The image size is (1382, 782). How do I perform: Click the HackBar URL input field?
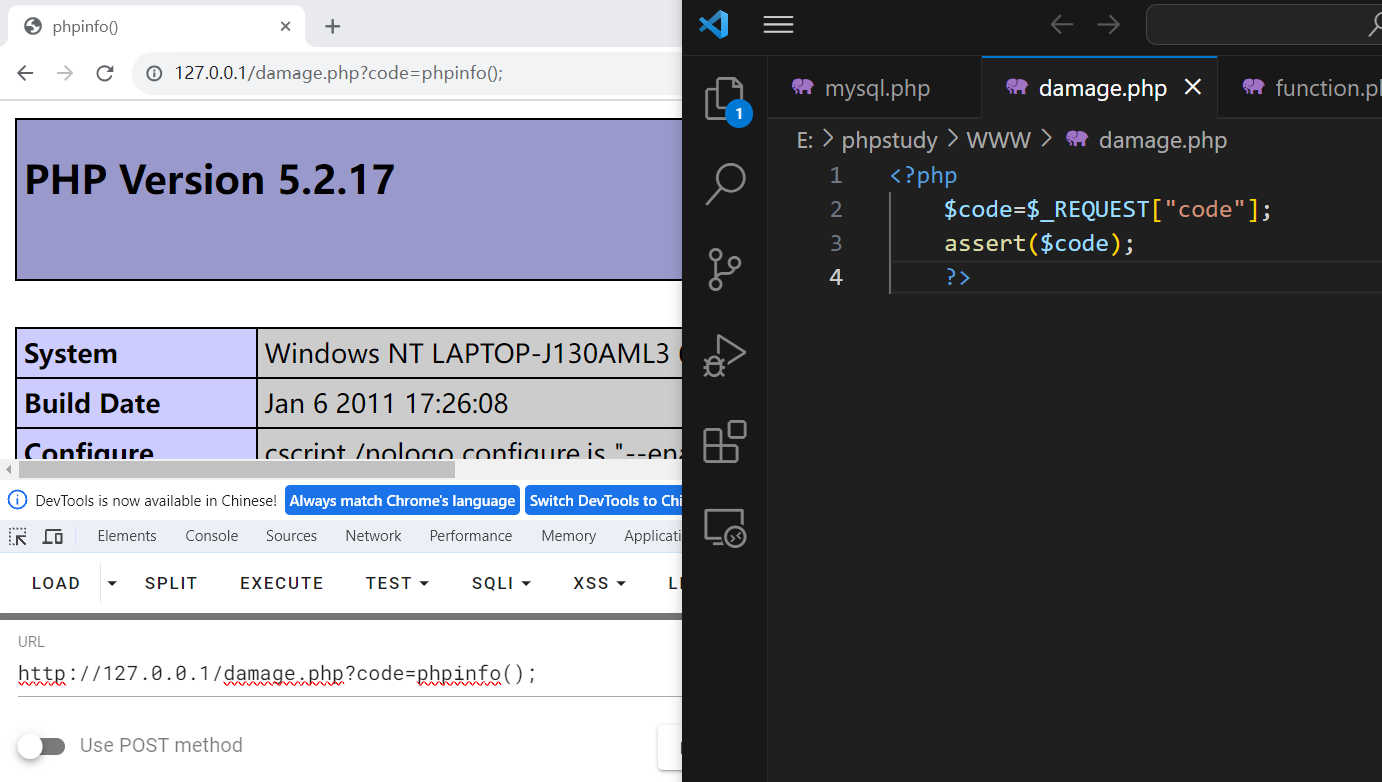[x=349, y=674]
